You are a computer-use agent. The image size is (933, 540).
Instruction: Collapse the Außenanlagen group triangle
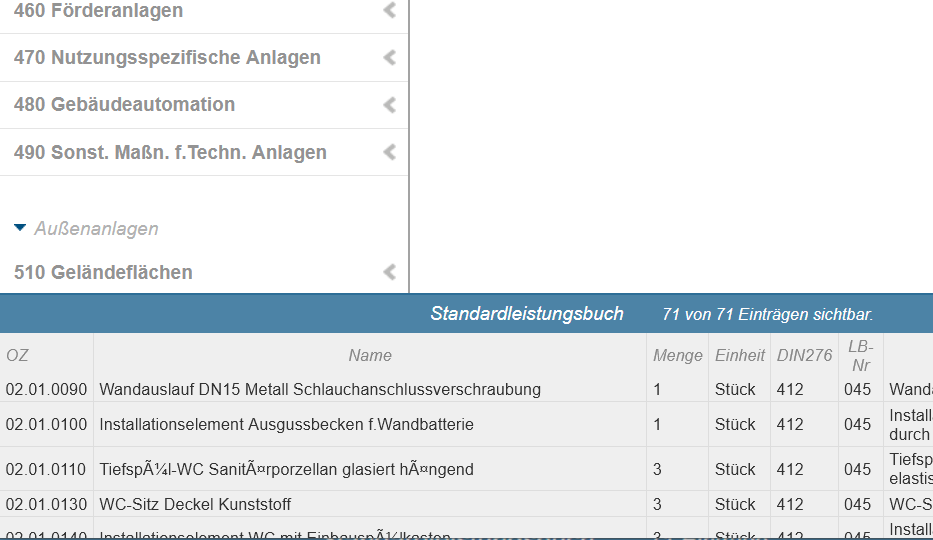(x=20, y=228)
